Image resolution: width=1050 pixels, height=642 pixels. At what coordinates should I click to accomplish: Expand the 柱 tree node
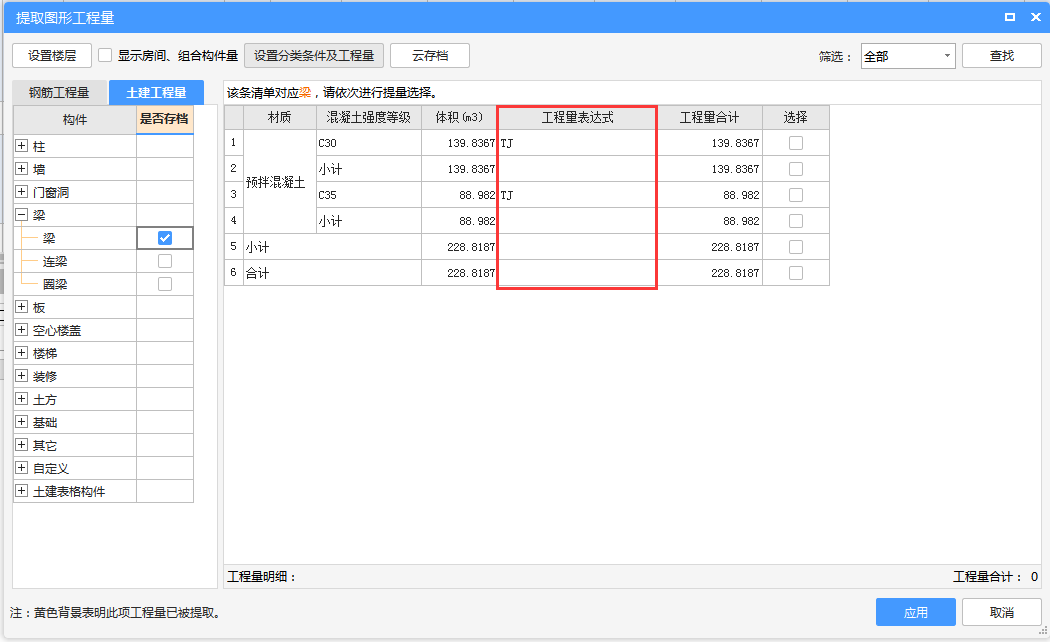coord(22,146)
